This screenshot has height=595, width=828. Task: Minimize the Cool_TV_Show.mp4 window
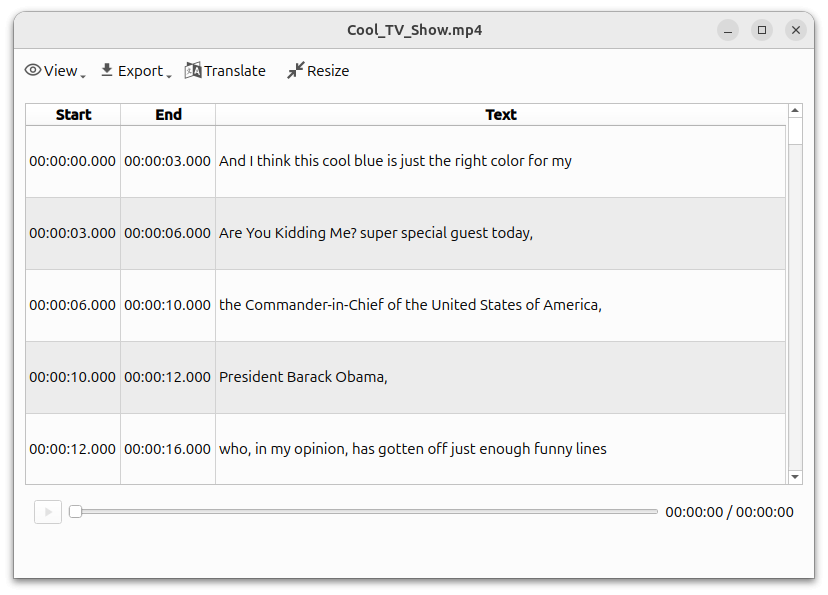[728, 30]
